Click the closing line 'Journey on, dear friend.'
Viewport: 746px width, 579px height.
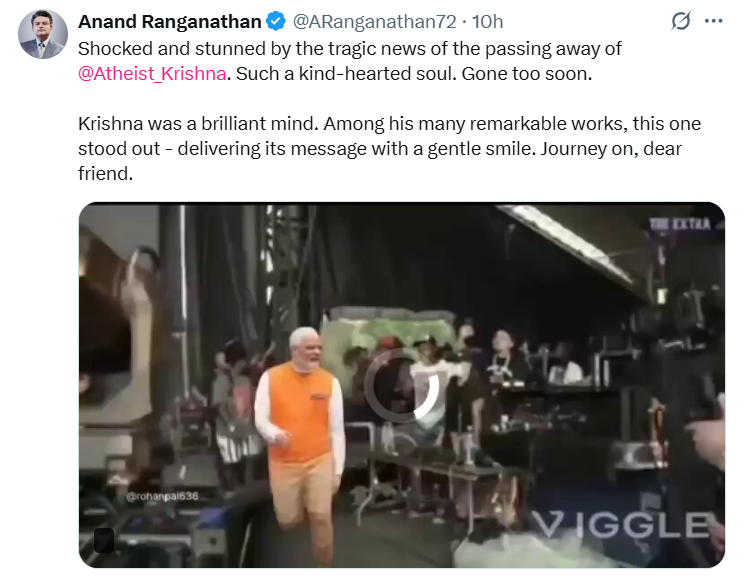point(380,161)
